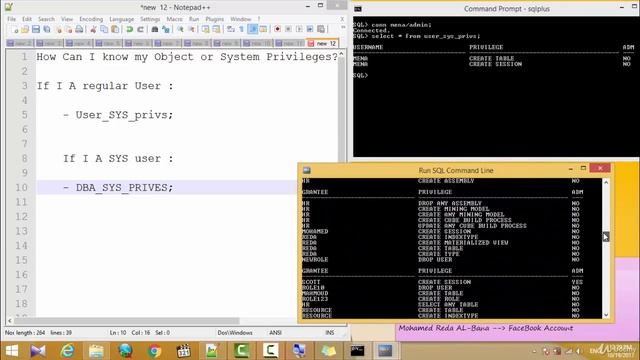640x360 pixels.
Task: Click the Replace toolbar icon
Action: coord(166,29)
